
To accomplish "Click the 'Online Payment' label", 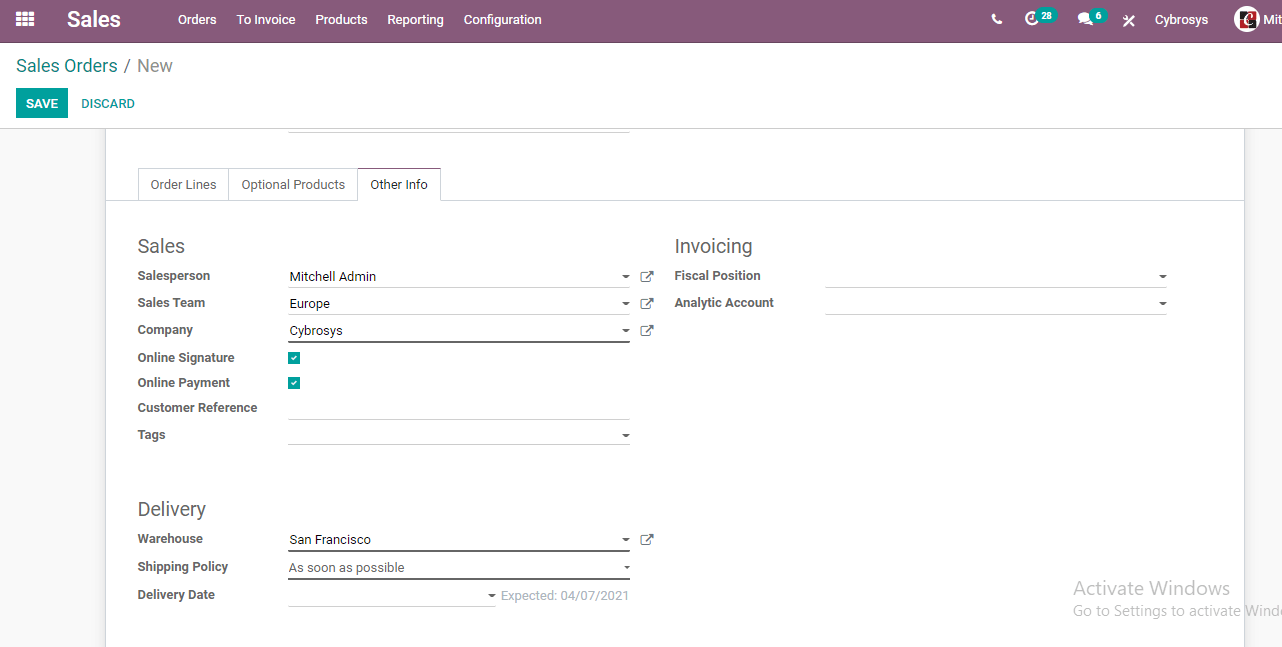I will (x=184, y=383).
